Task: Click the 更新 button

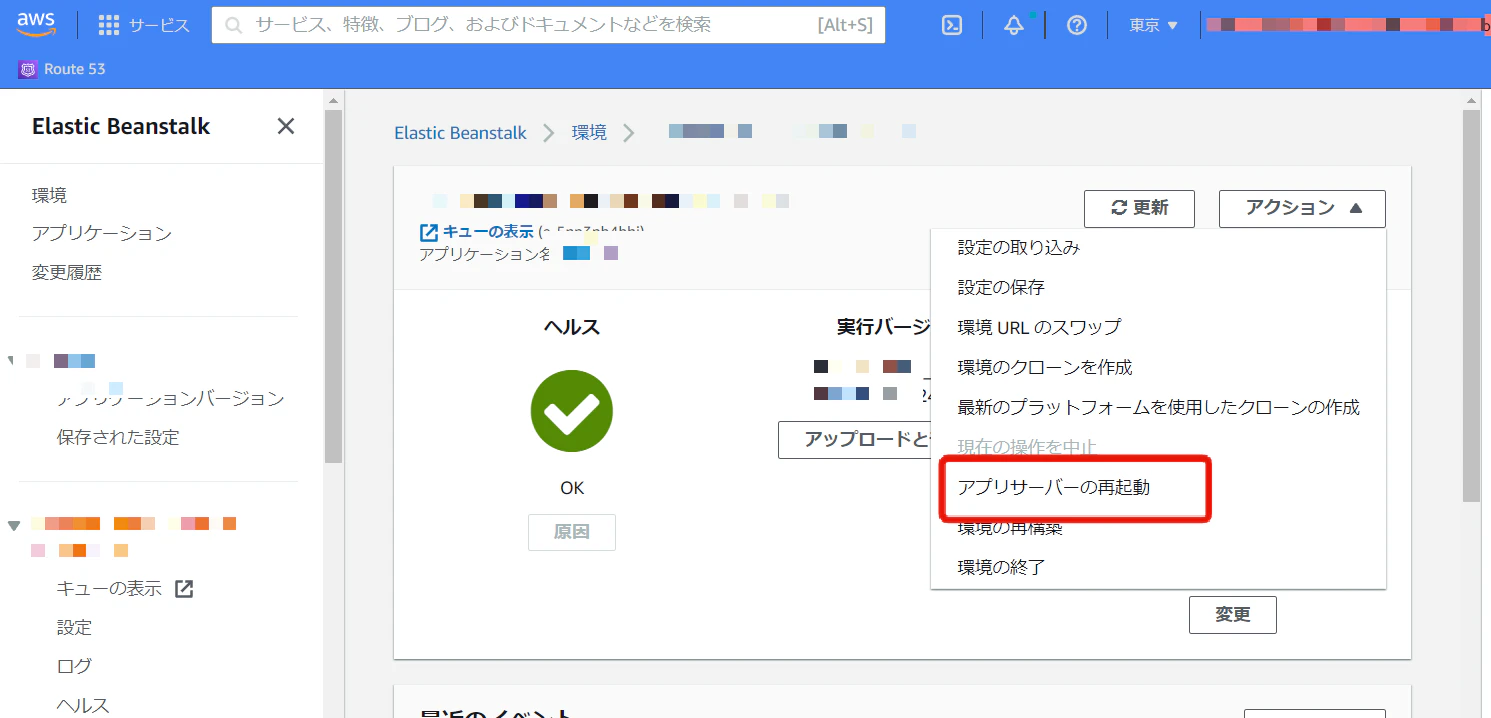Action: tap(1141, 208)
